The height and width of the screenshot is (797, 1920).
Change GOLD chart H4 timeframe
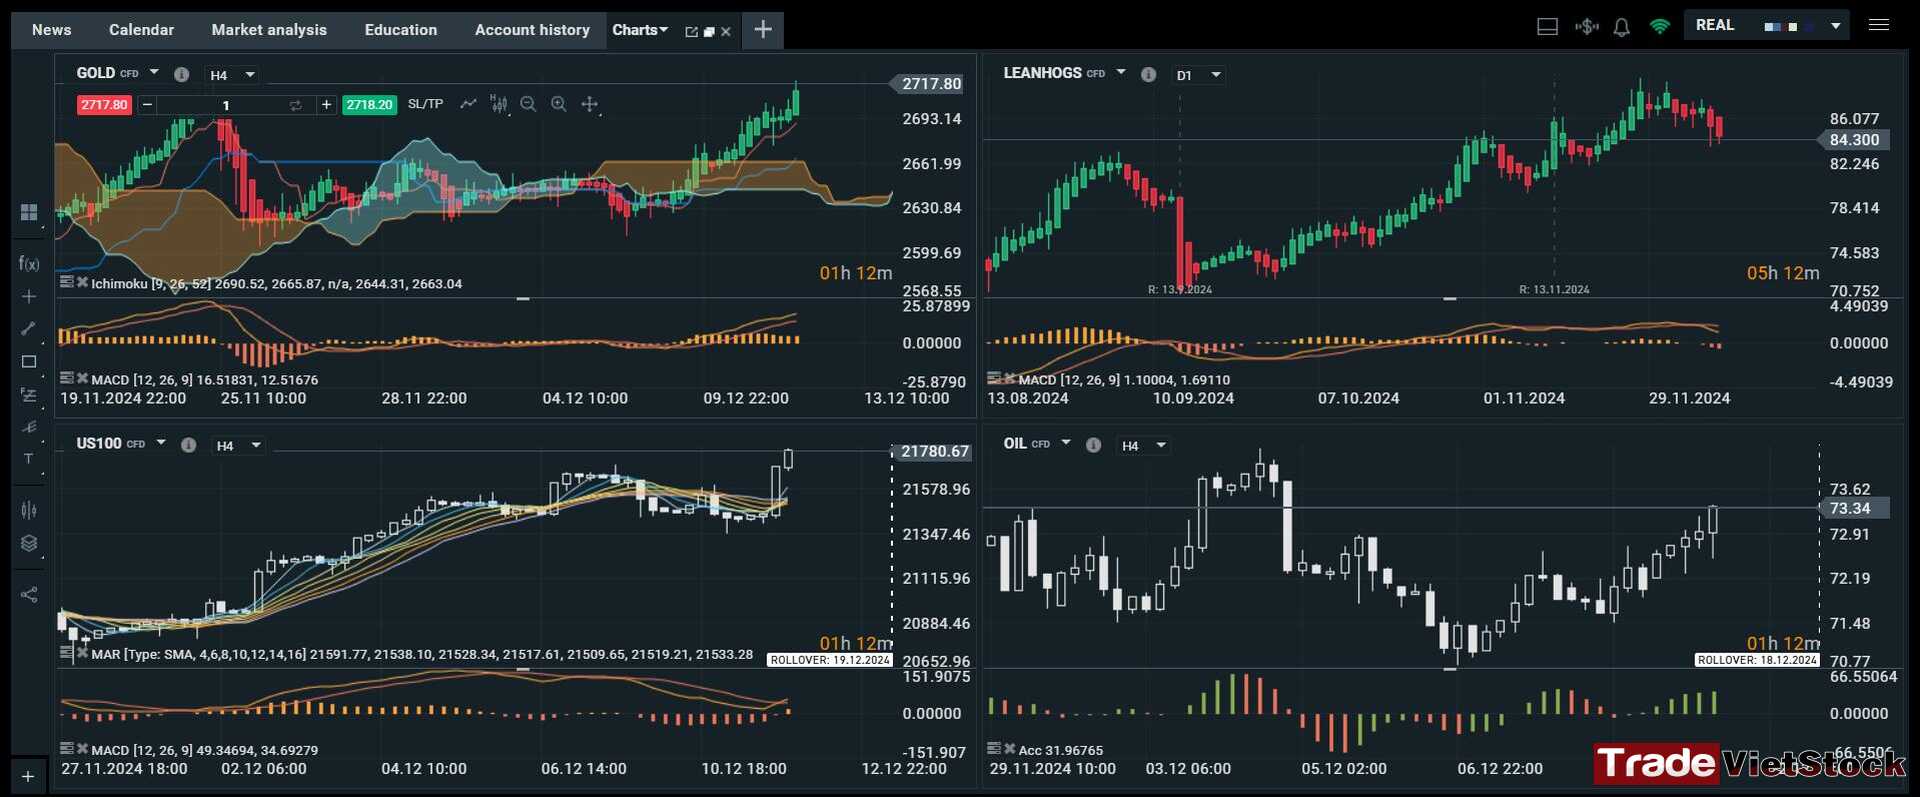(232, 75)
